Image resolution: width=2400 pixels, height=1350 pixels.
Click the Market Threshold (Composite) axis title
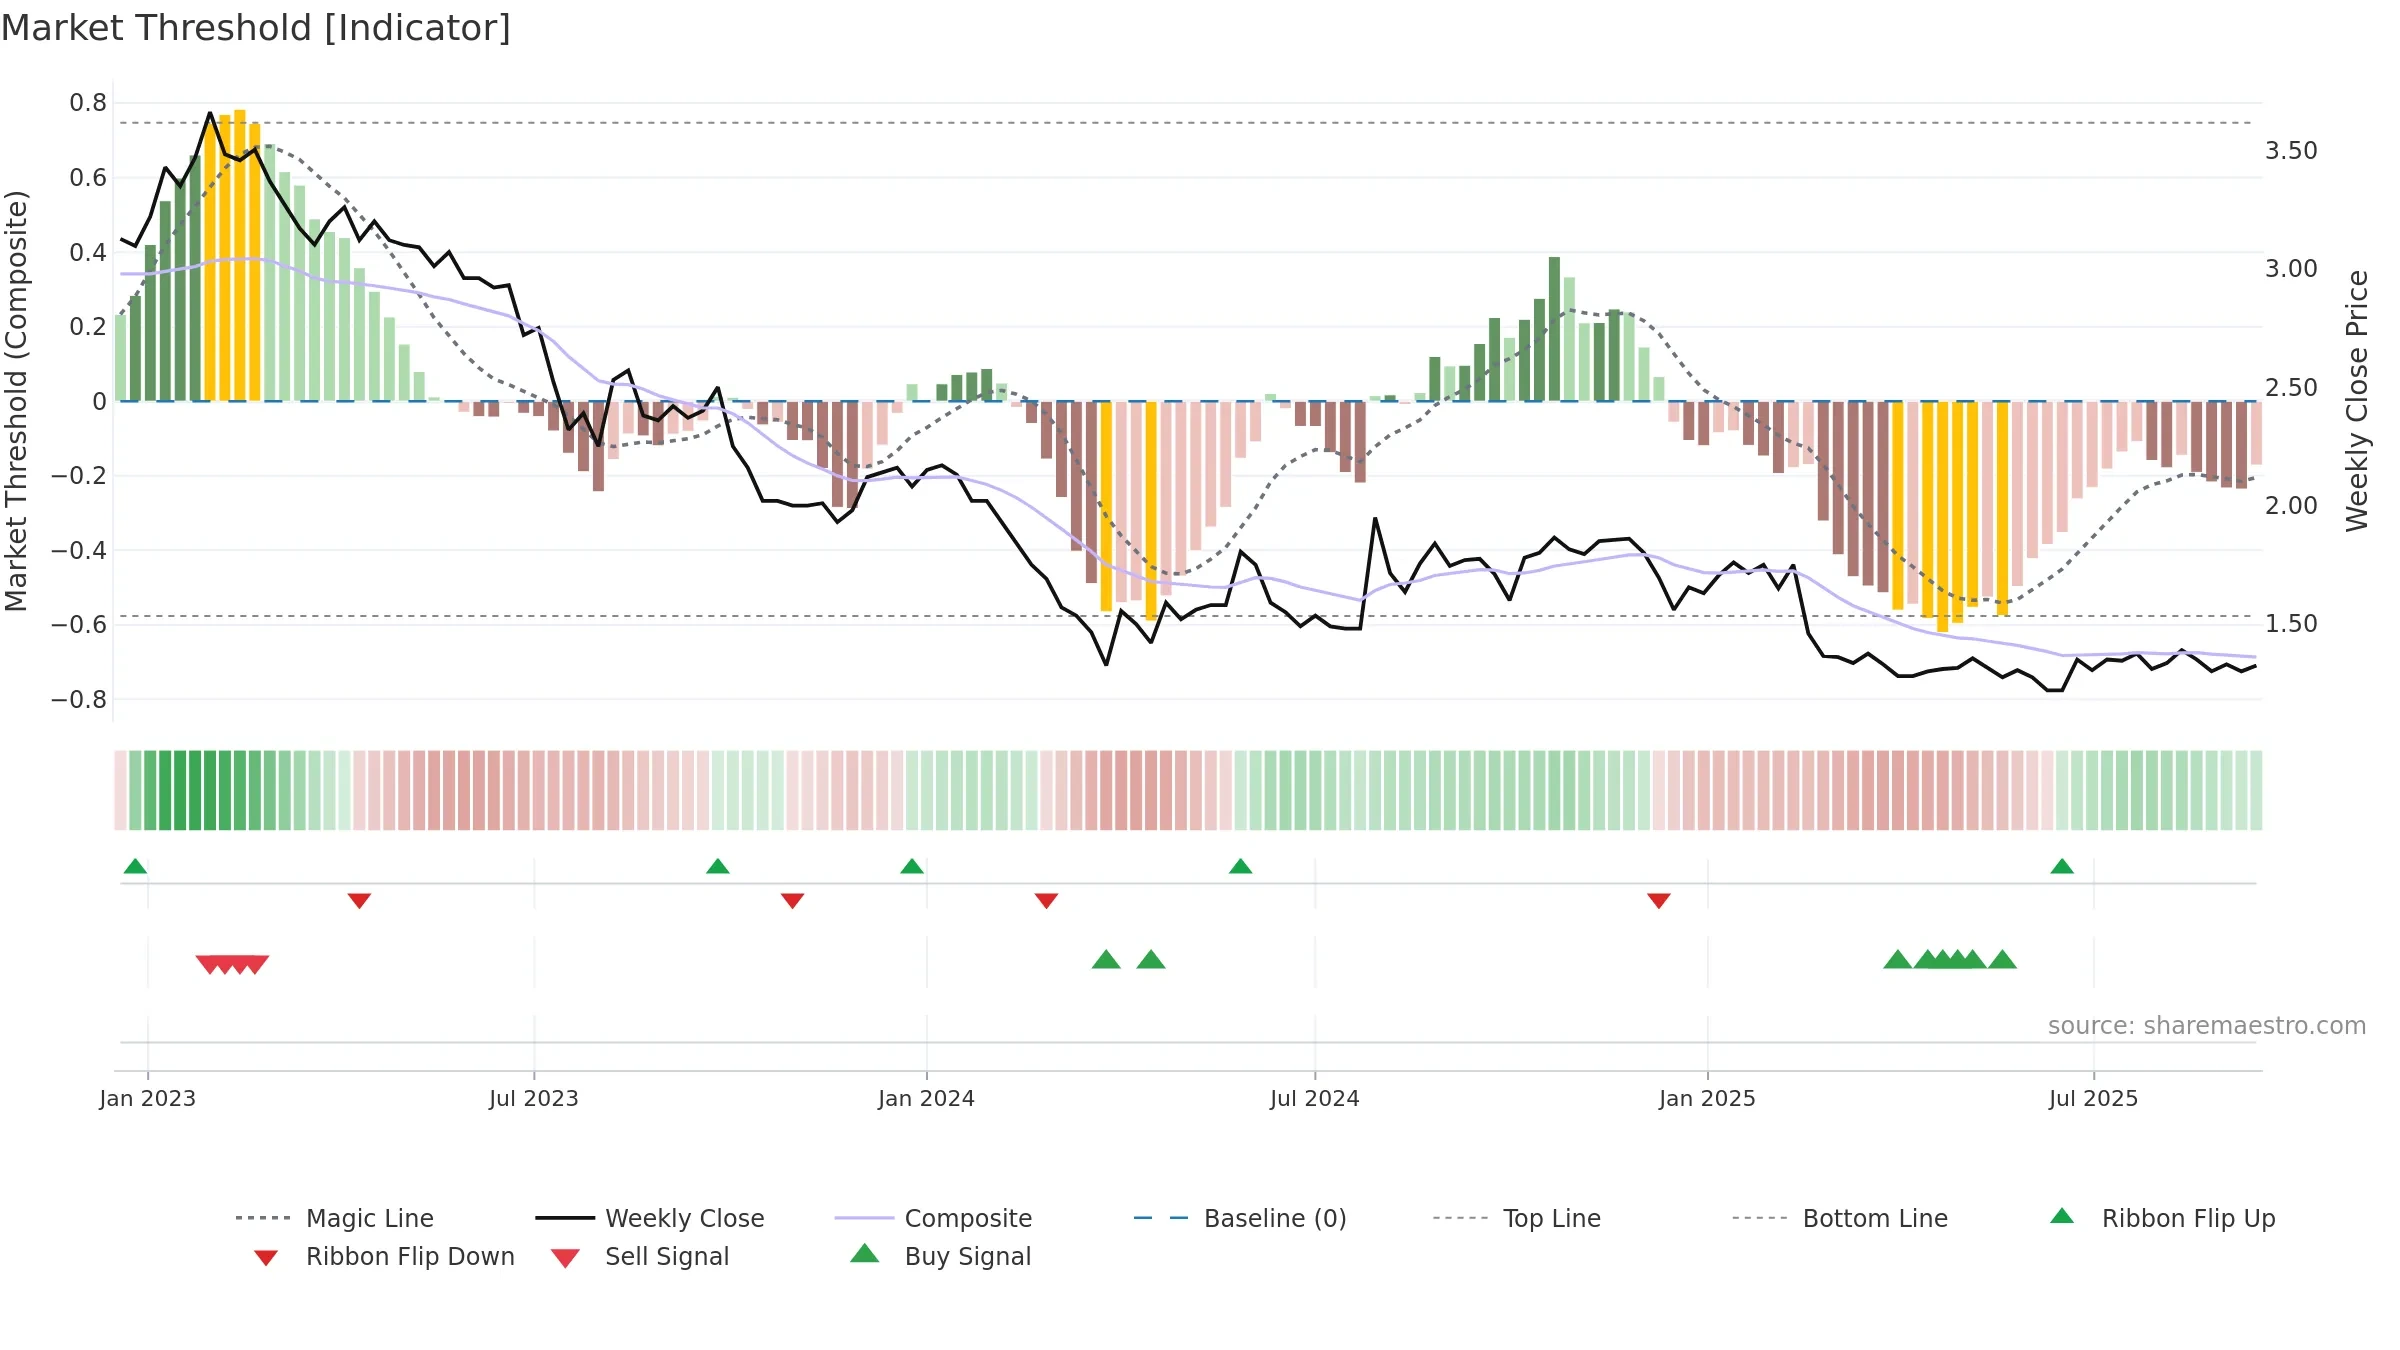[x=16, y=401]
